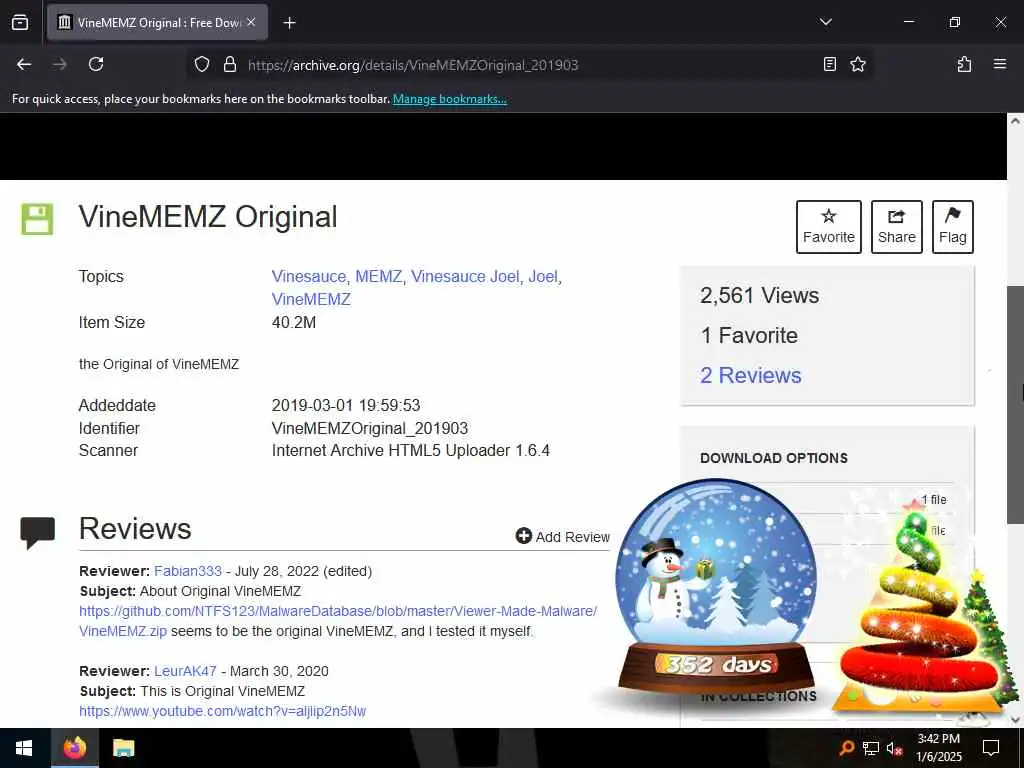Click the green floppy disk software icon
Screen dimensions: 1024x768
tap(37, 219)
